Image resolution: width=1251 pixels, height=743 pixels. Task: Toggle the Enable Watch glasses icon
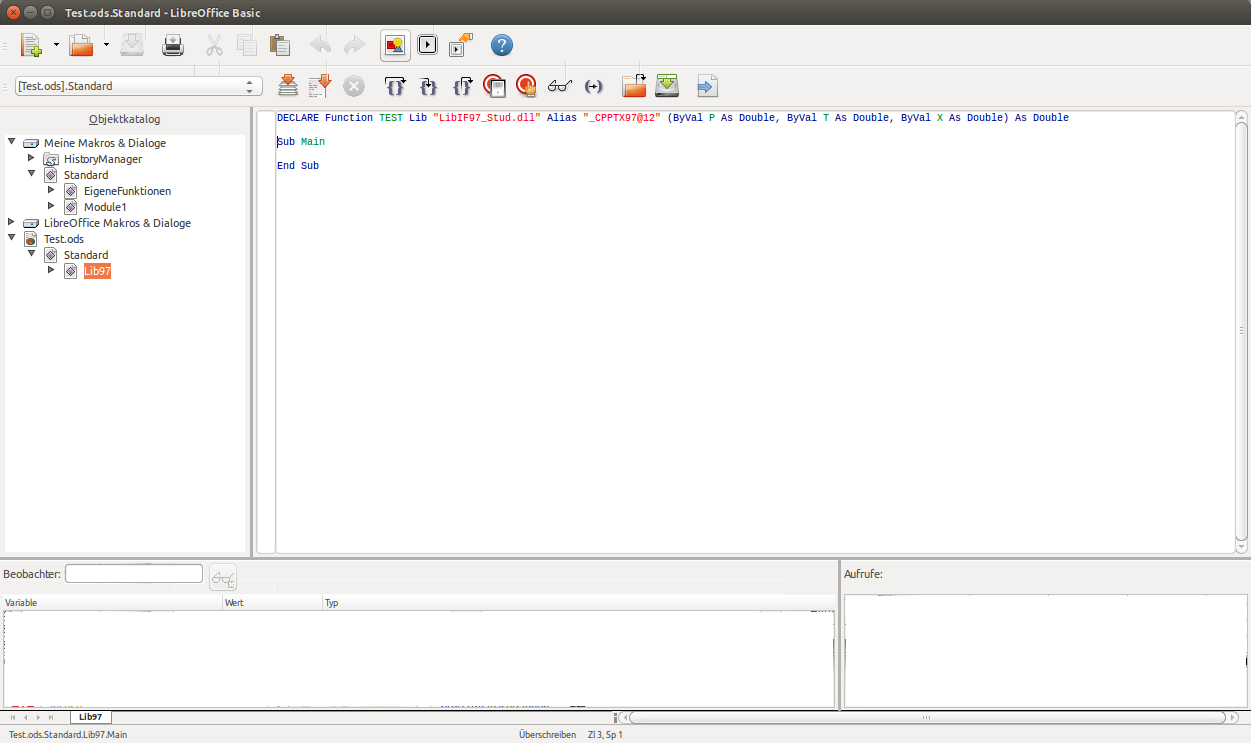(560, 86)
